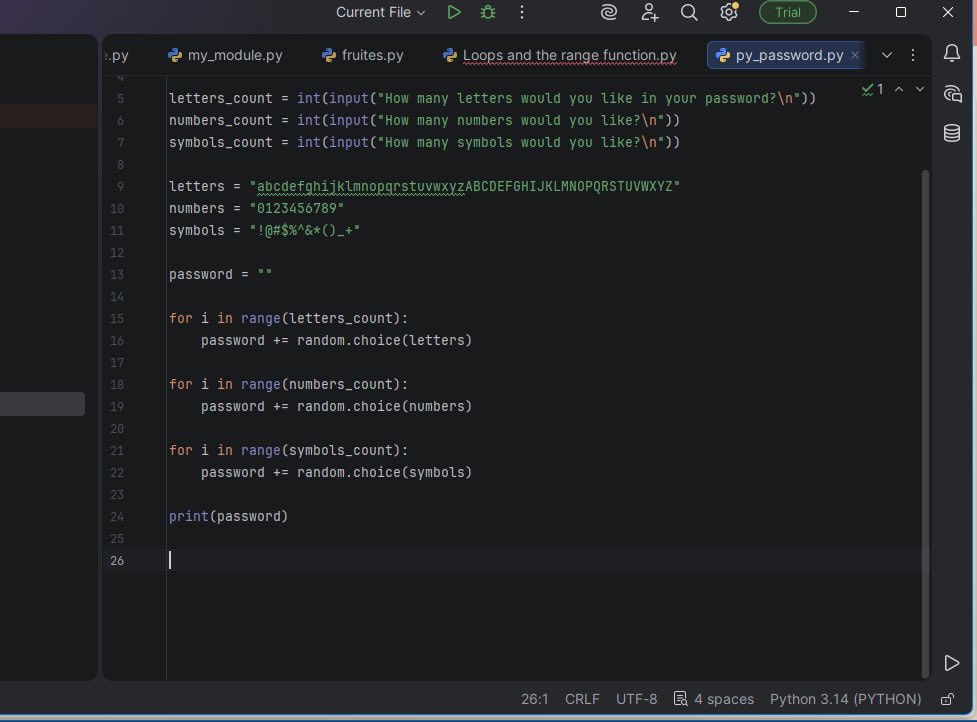Open editor tab options three-dot menu
The height and width of the screenshot is (722, 977).
(913, 55)
